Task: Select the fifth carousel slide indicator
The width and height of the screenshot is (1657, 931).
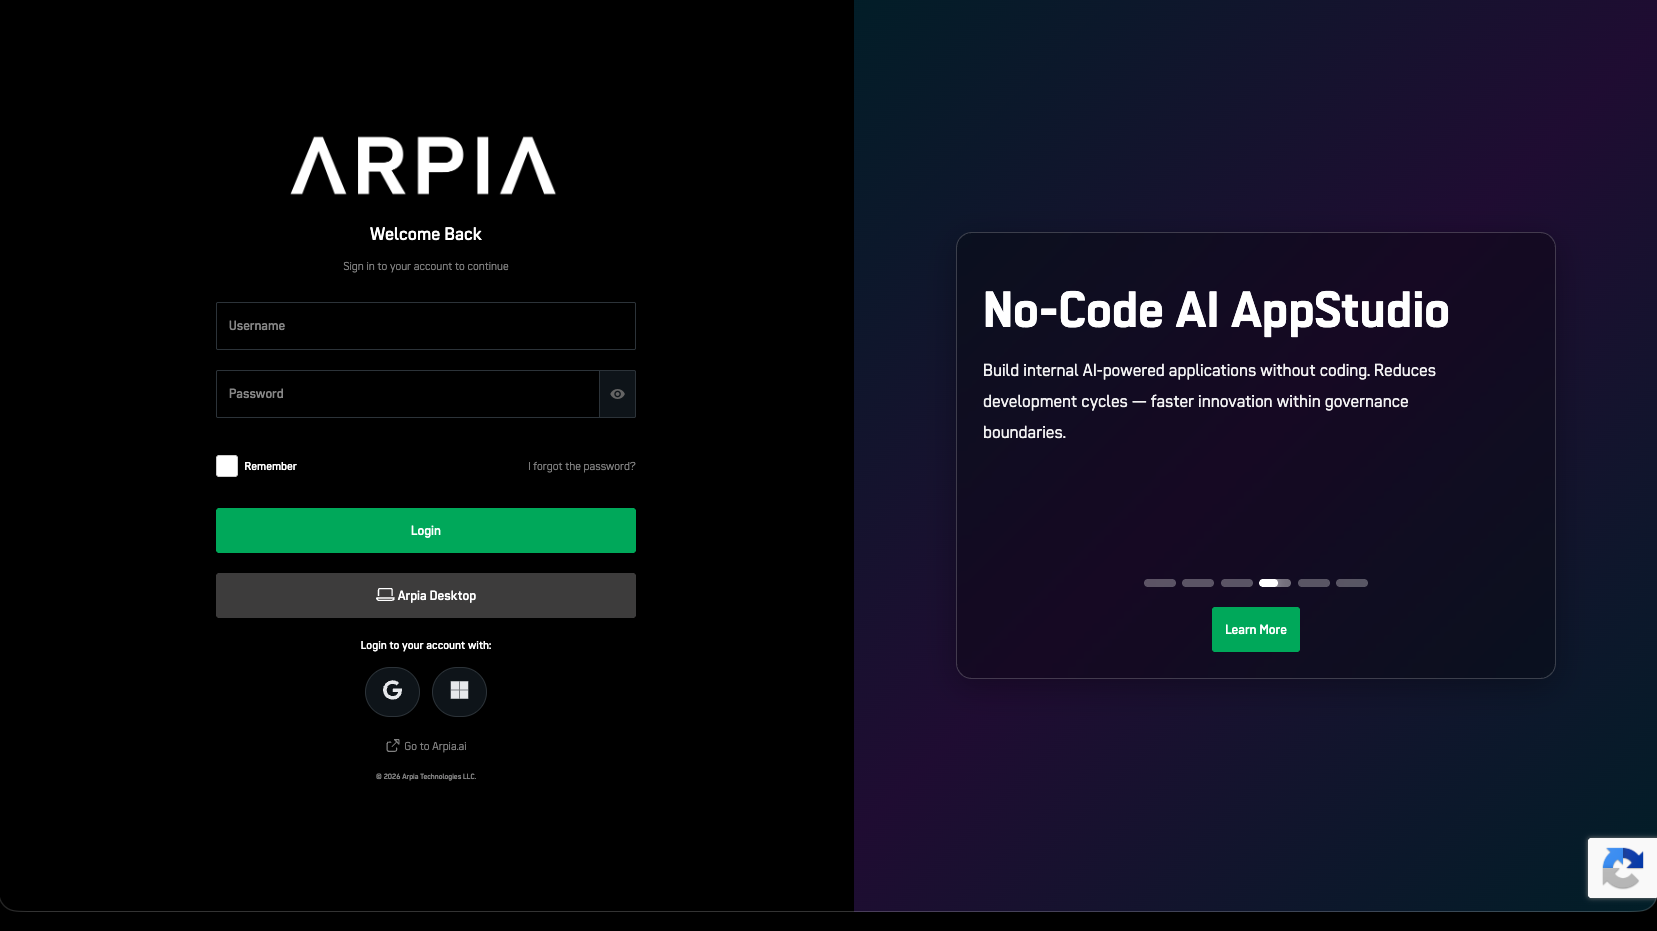Action: [x=1314, y=583]
